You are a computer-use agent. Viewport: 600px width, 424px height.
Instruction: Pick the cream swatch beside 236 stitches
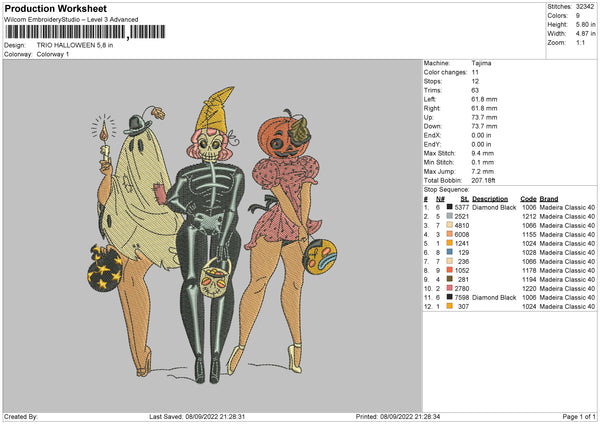[x=450, y=261]
